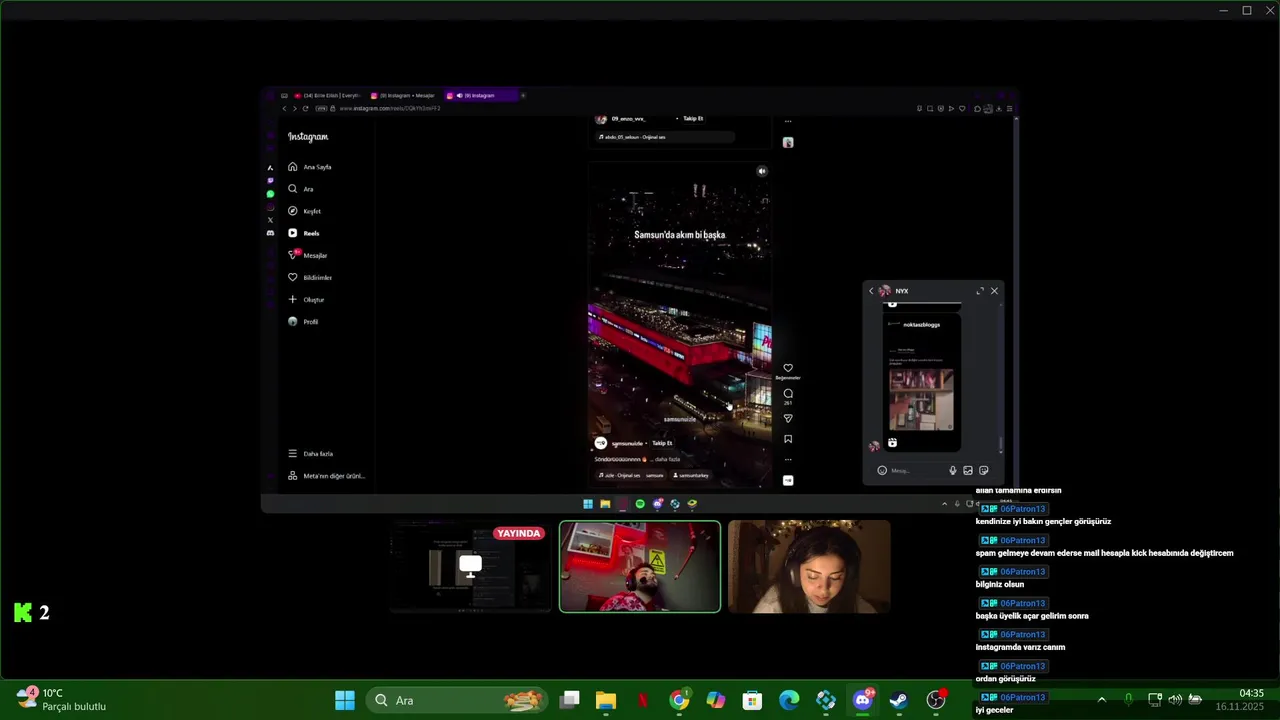Screen dimensions: 1280x720
Task: Open the shared noktasızbloggs post in chat
Action: click(x=921, y=383)
